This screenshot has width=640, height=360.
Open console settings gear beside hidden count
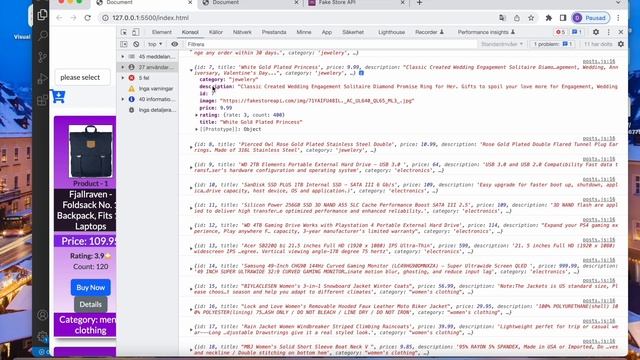click(x=621, y=44)
